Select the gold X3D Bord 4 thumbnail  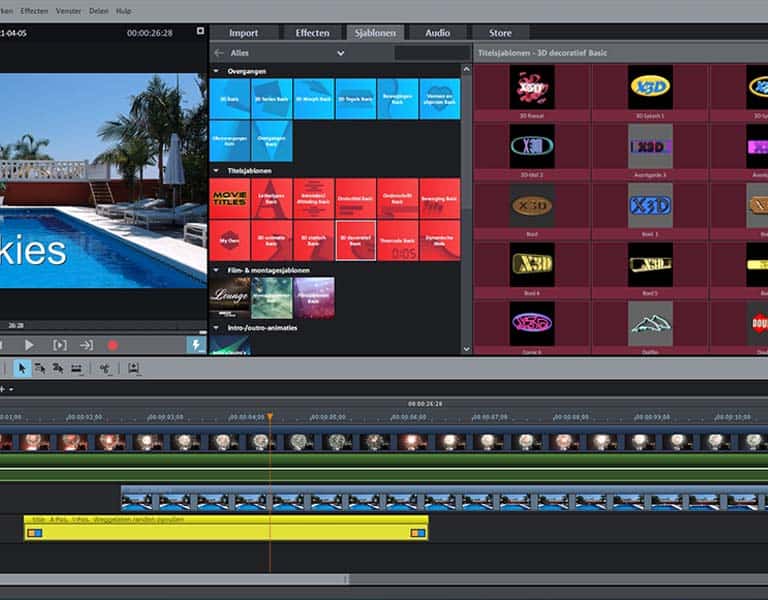[x=532, y=264]
